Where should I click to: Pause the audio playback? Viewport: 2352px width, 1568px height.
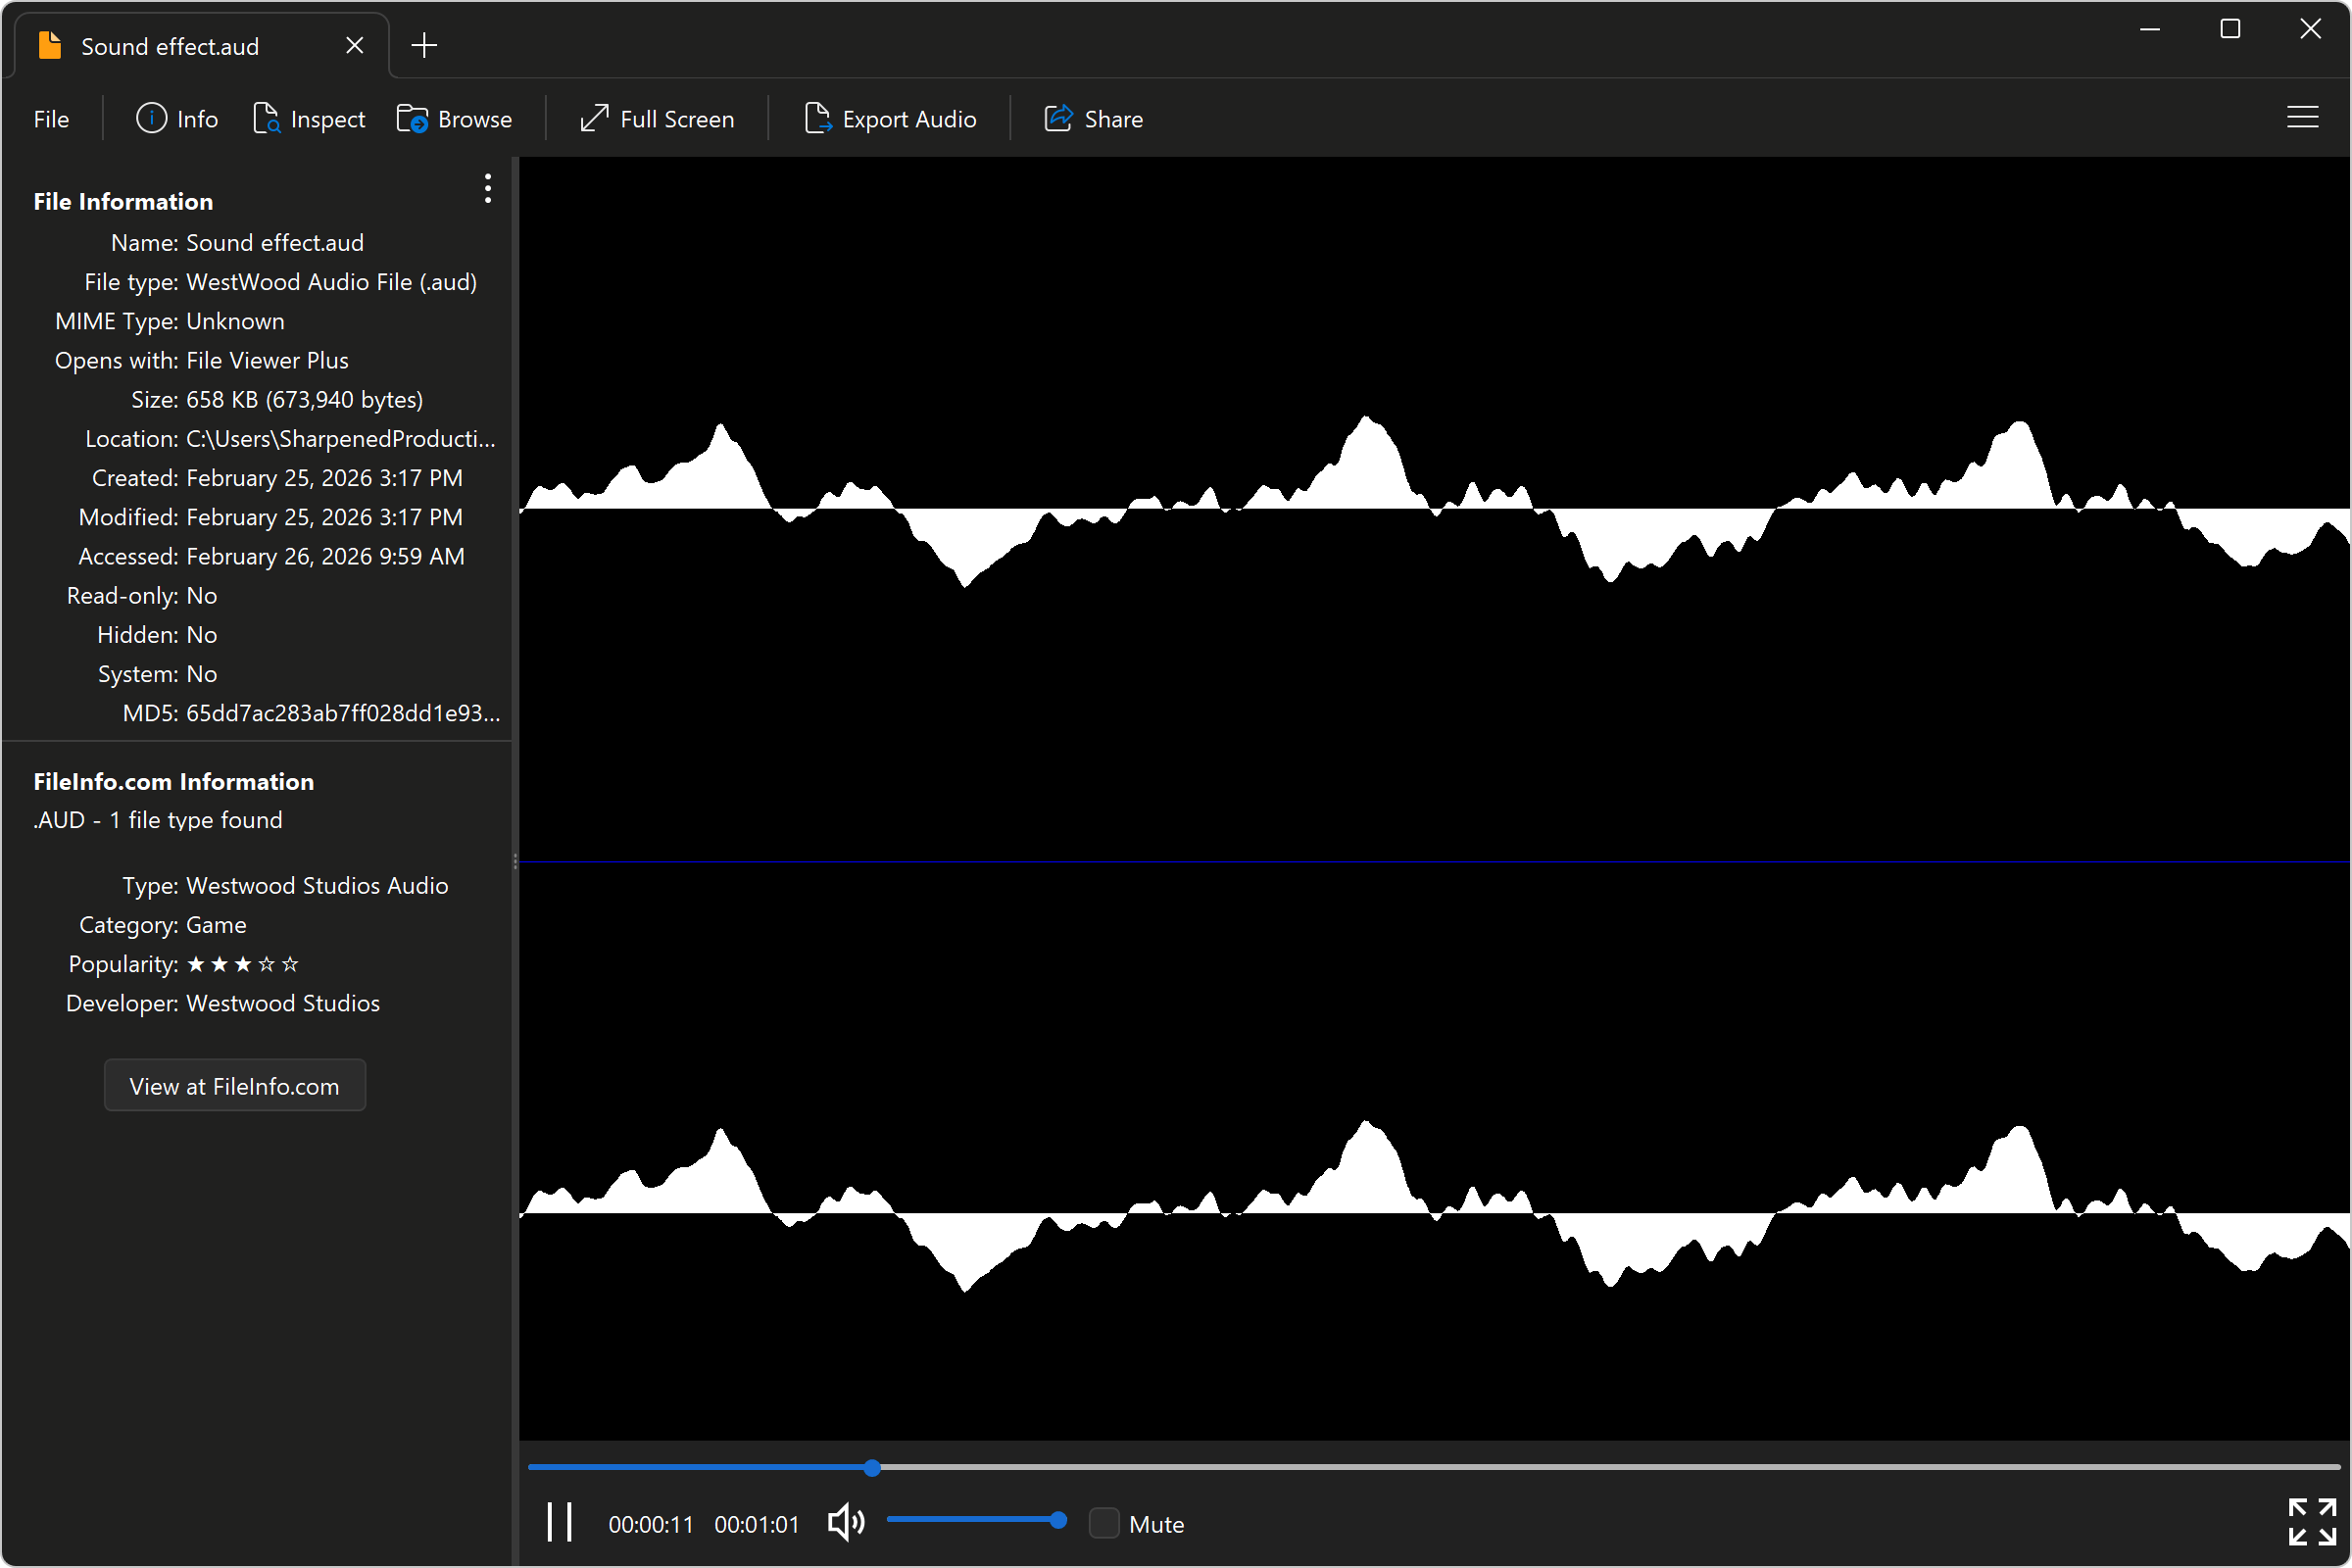tap(560, 1522)
